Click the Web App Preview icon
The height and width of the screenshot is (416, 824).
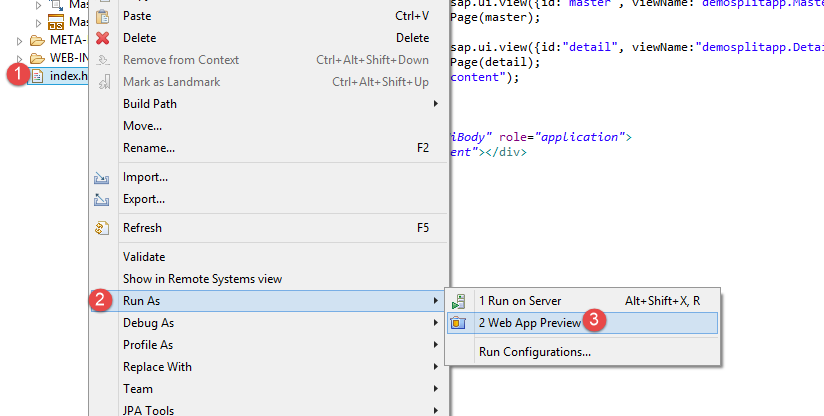(x=459, y=323)
